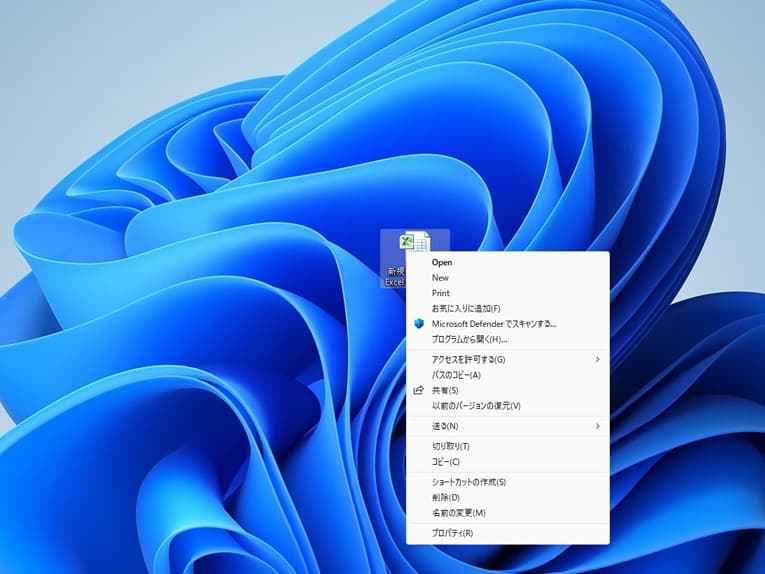Select 名前の変更(M) to rename
This screenshot has height=574, width=765.
click(458, 513)
